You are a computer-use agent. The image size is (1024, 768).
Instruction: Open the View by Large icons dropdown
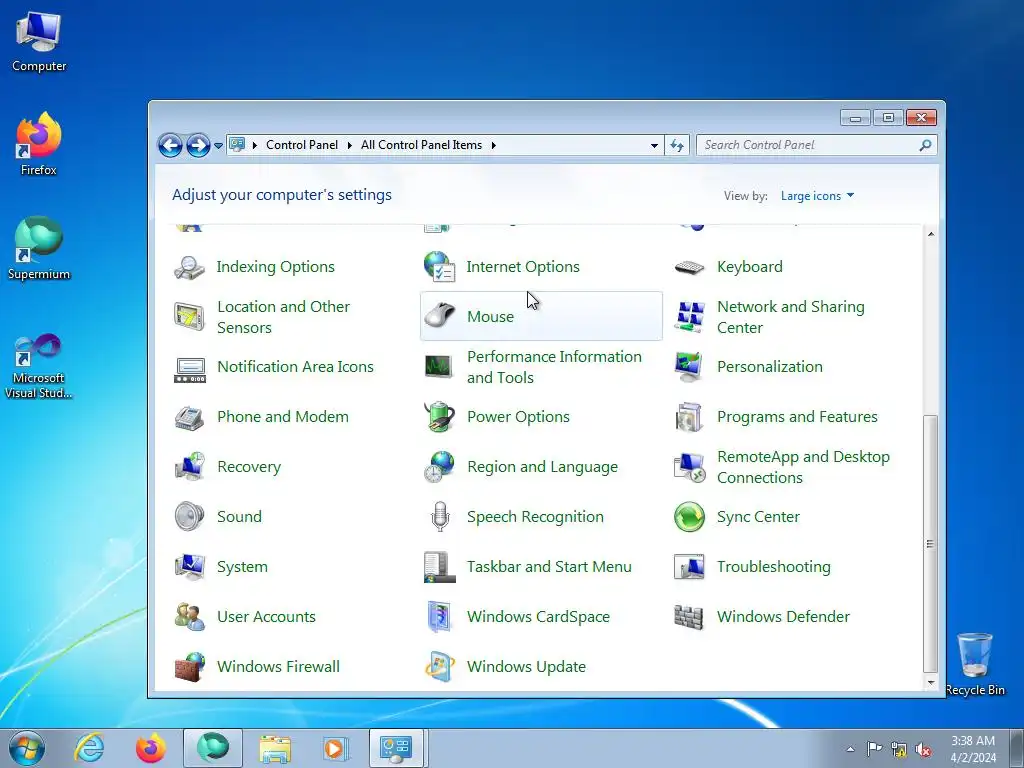pyautogui.click(x=817, y=196)
